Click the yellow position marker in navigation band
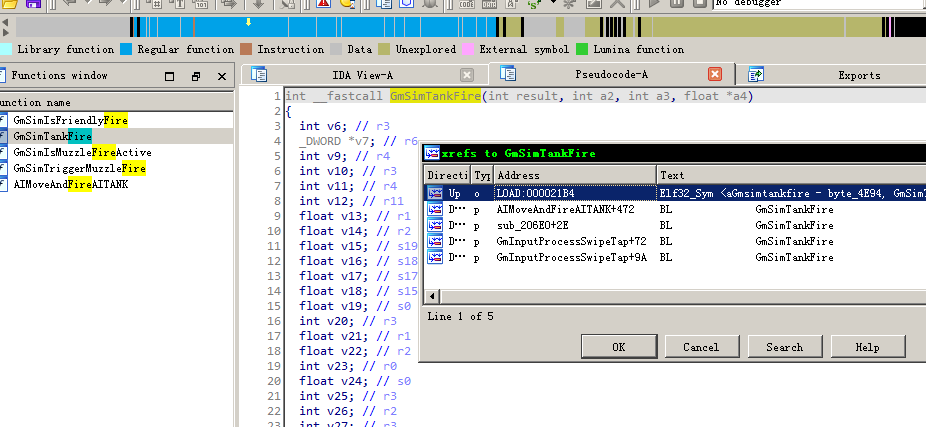 click(x=249, y=22)
